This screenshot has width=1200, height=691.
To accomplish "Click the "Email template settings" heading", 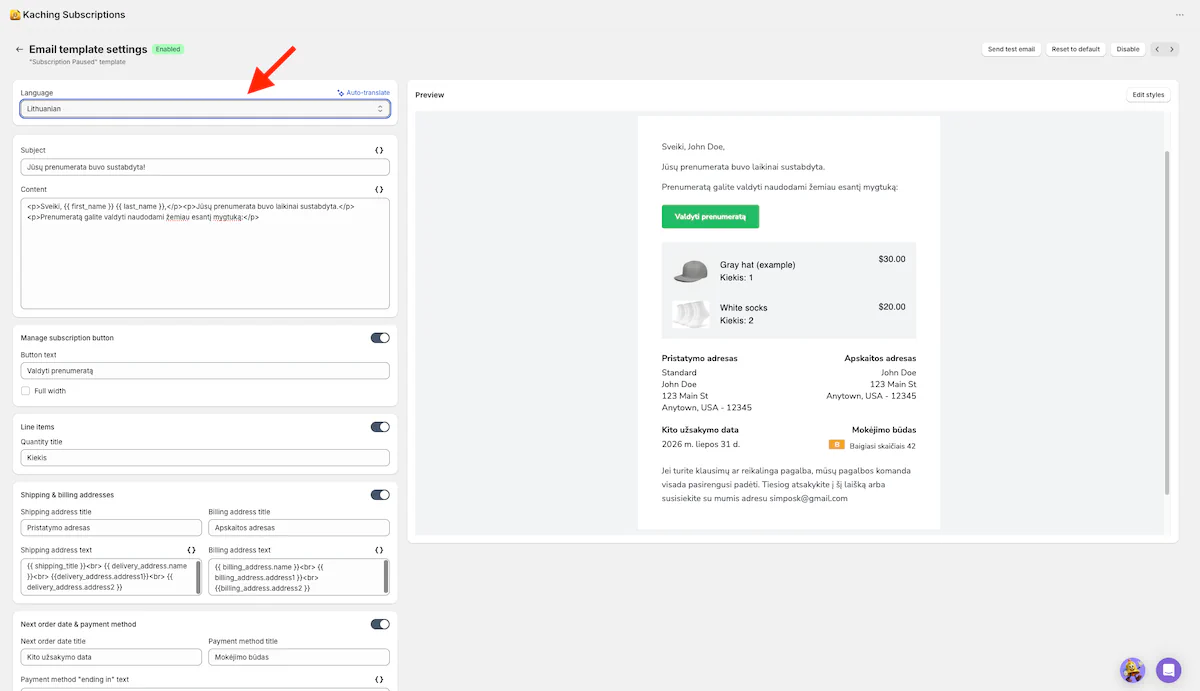I will 88,49.
